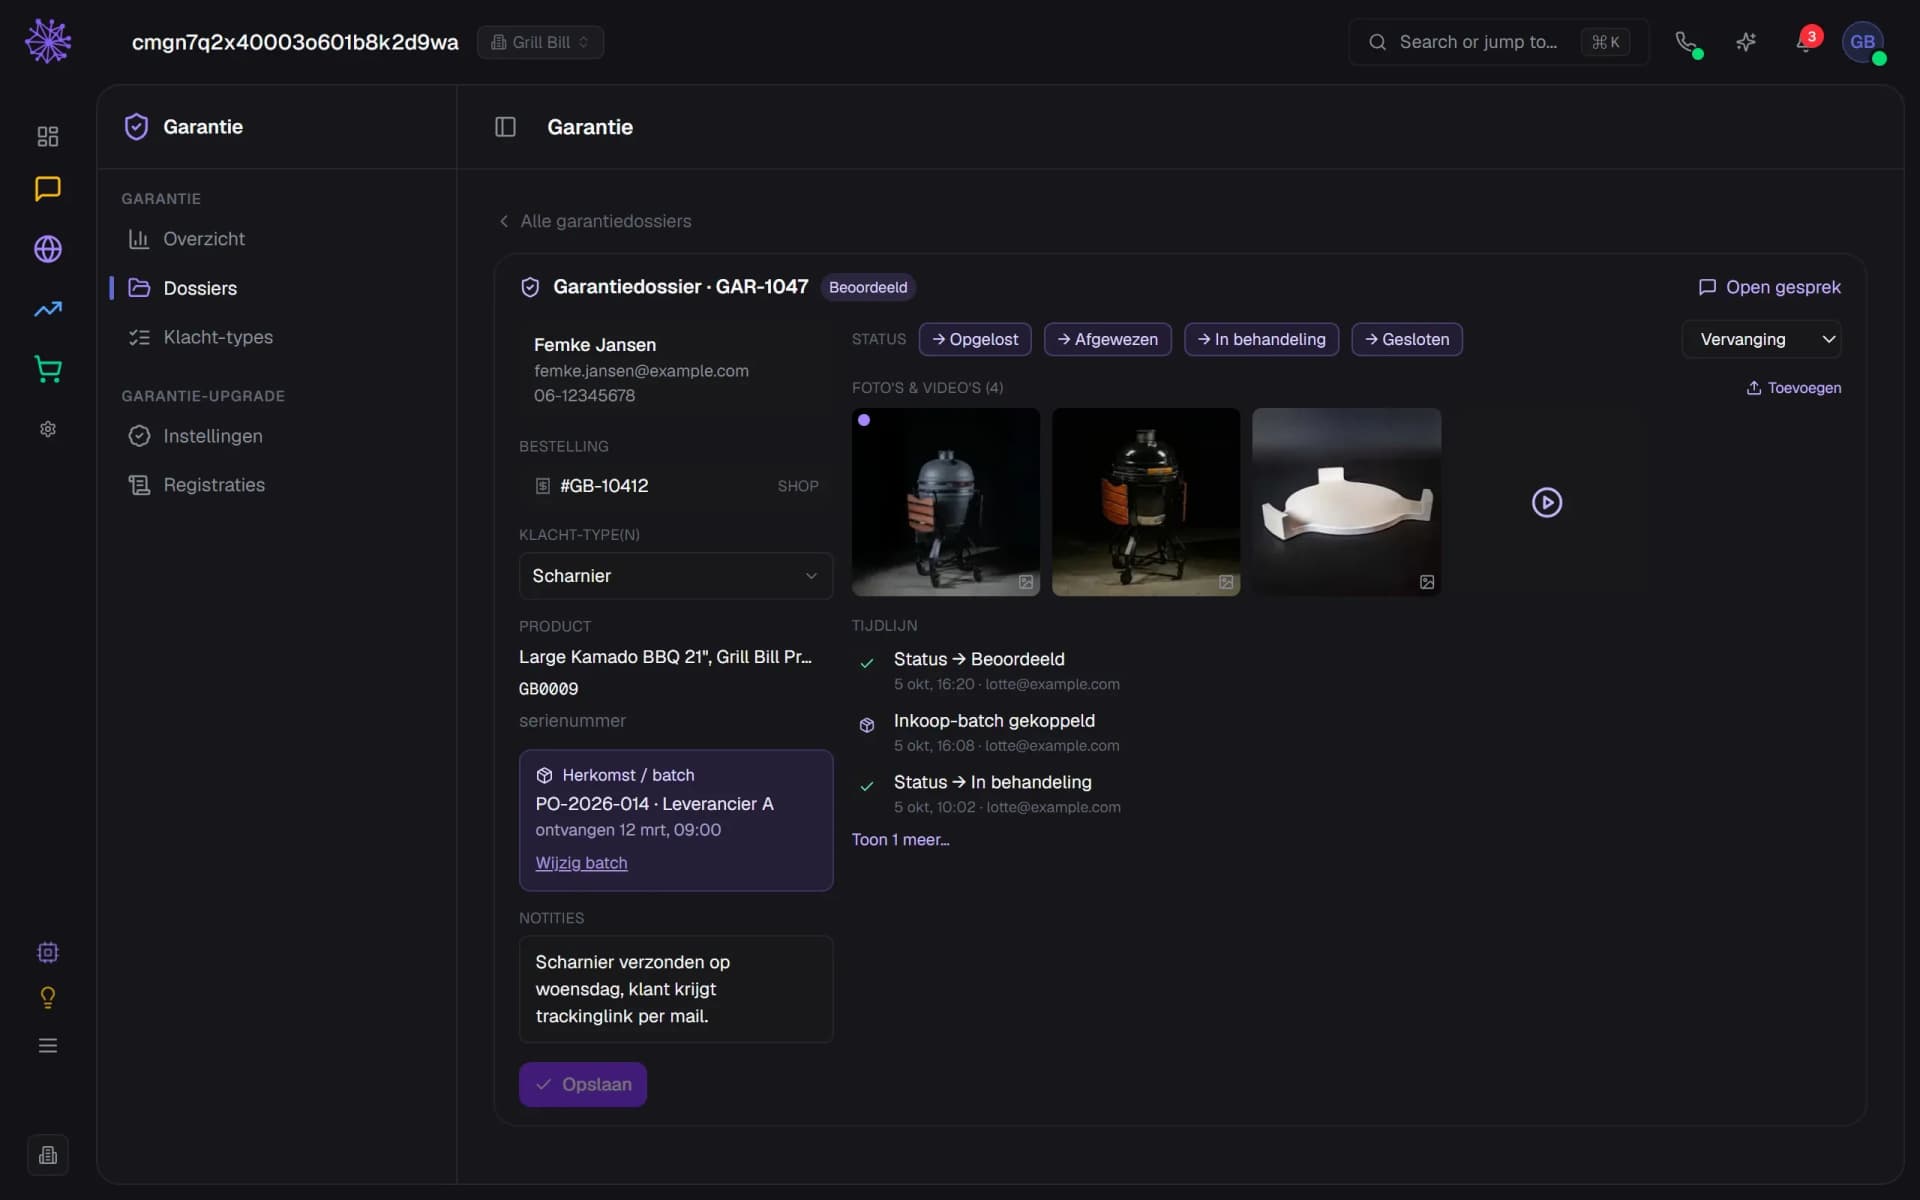This screenshot has height=1200, width=1920.
Task: Open the GB user avatar
Action: pos(1862,42)
